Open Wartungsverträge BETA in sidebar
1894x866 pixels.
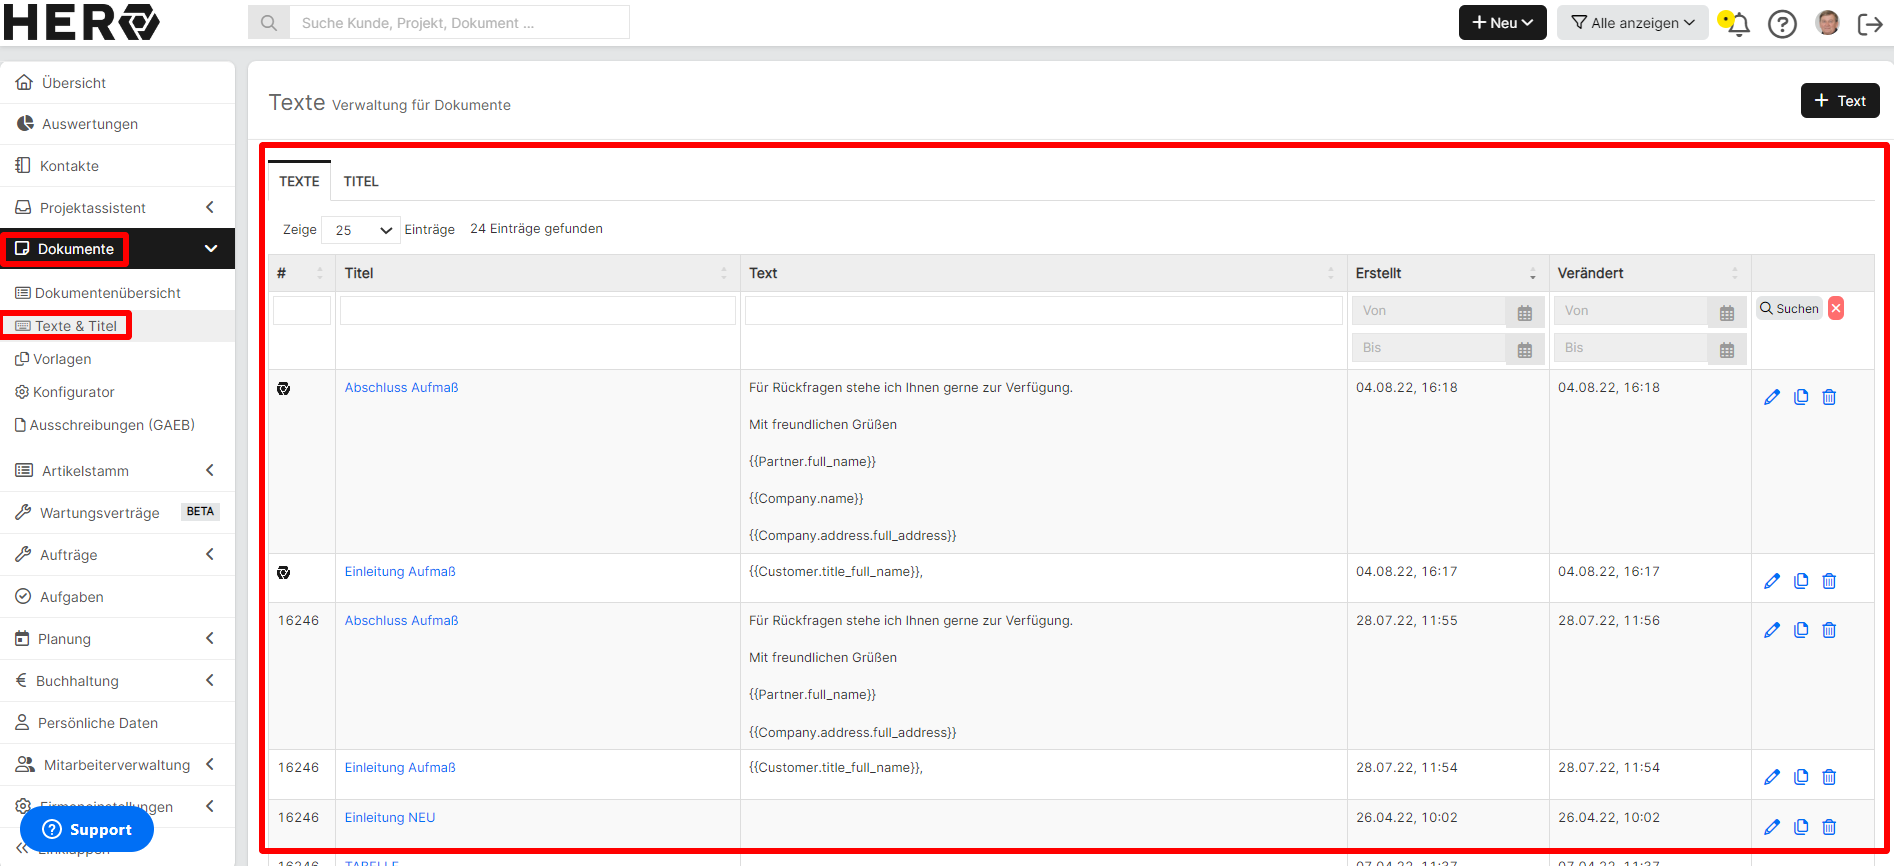pyautogui.click(x=117, y=513)
